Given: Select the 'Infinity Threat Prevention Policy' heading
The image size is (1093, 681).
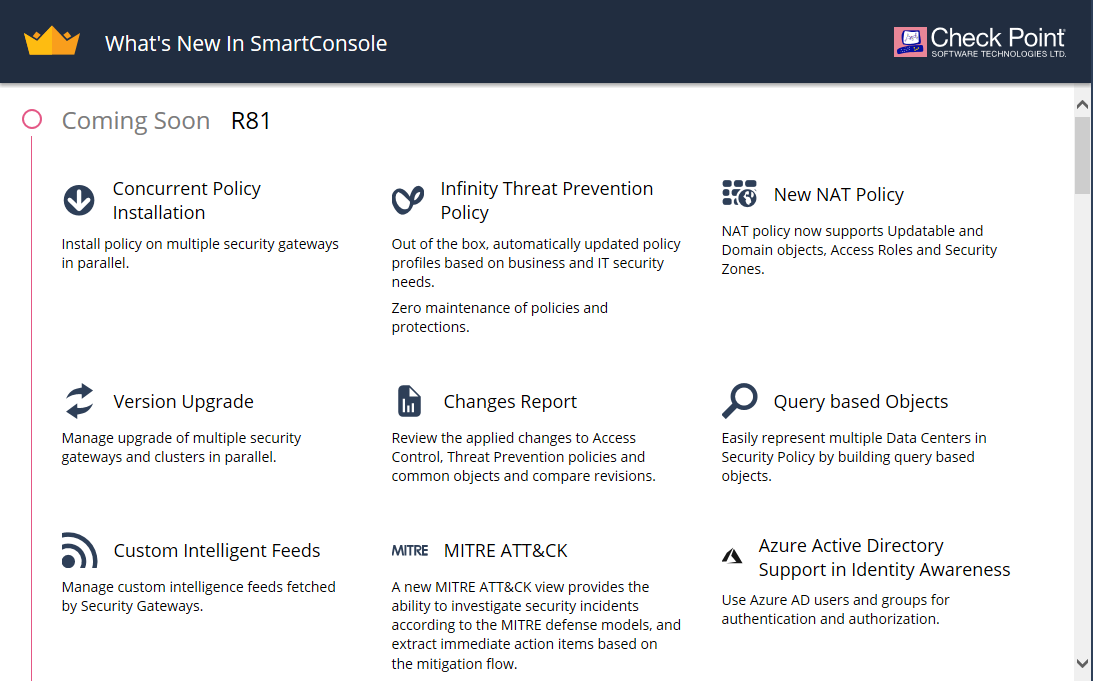Looking at the screenshot, I should [x=546, y=200].
